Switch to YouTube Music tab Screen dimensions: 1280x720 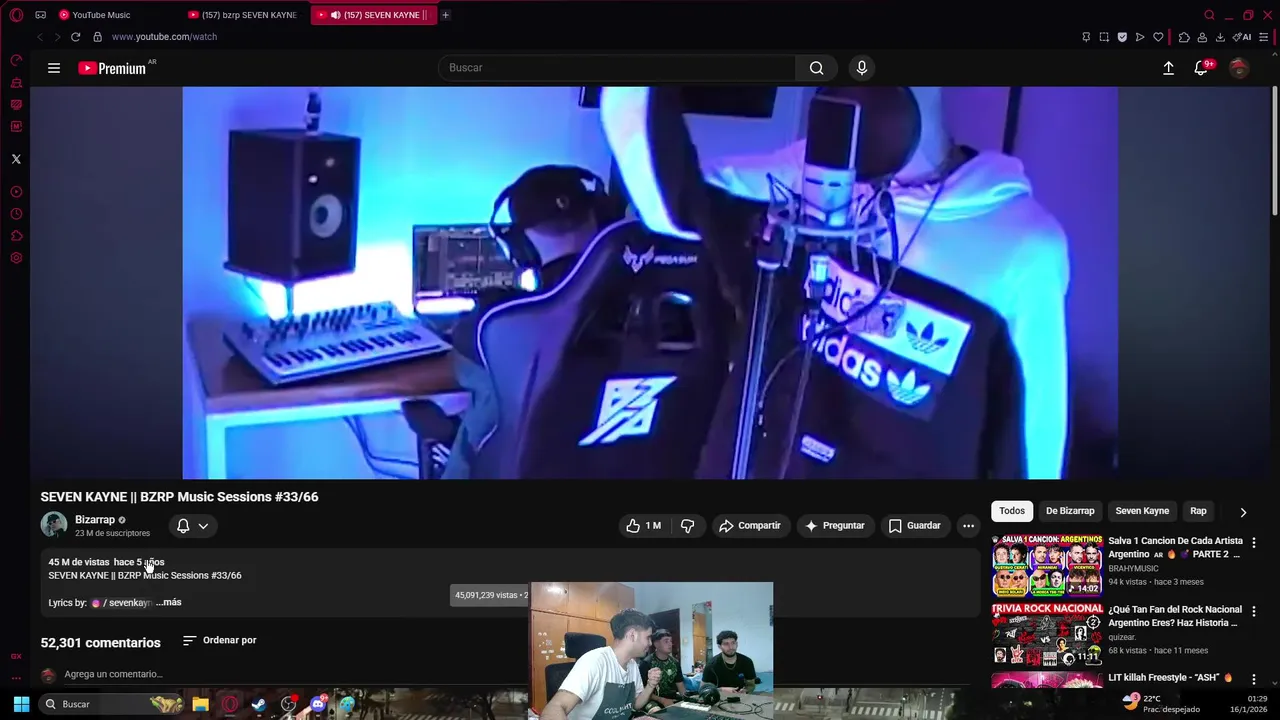tap(110, 15)
